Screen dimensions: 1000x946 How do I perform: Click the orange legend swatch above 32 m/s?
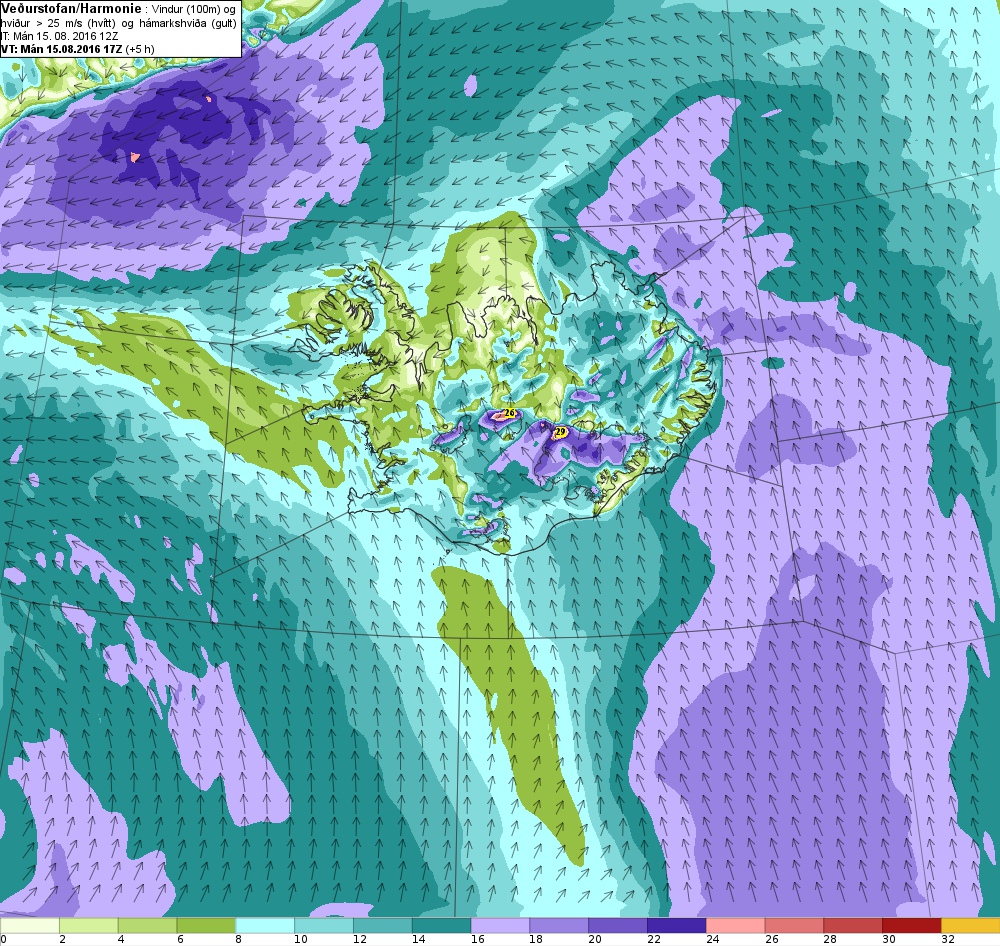tap(970, 926)
